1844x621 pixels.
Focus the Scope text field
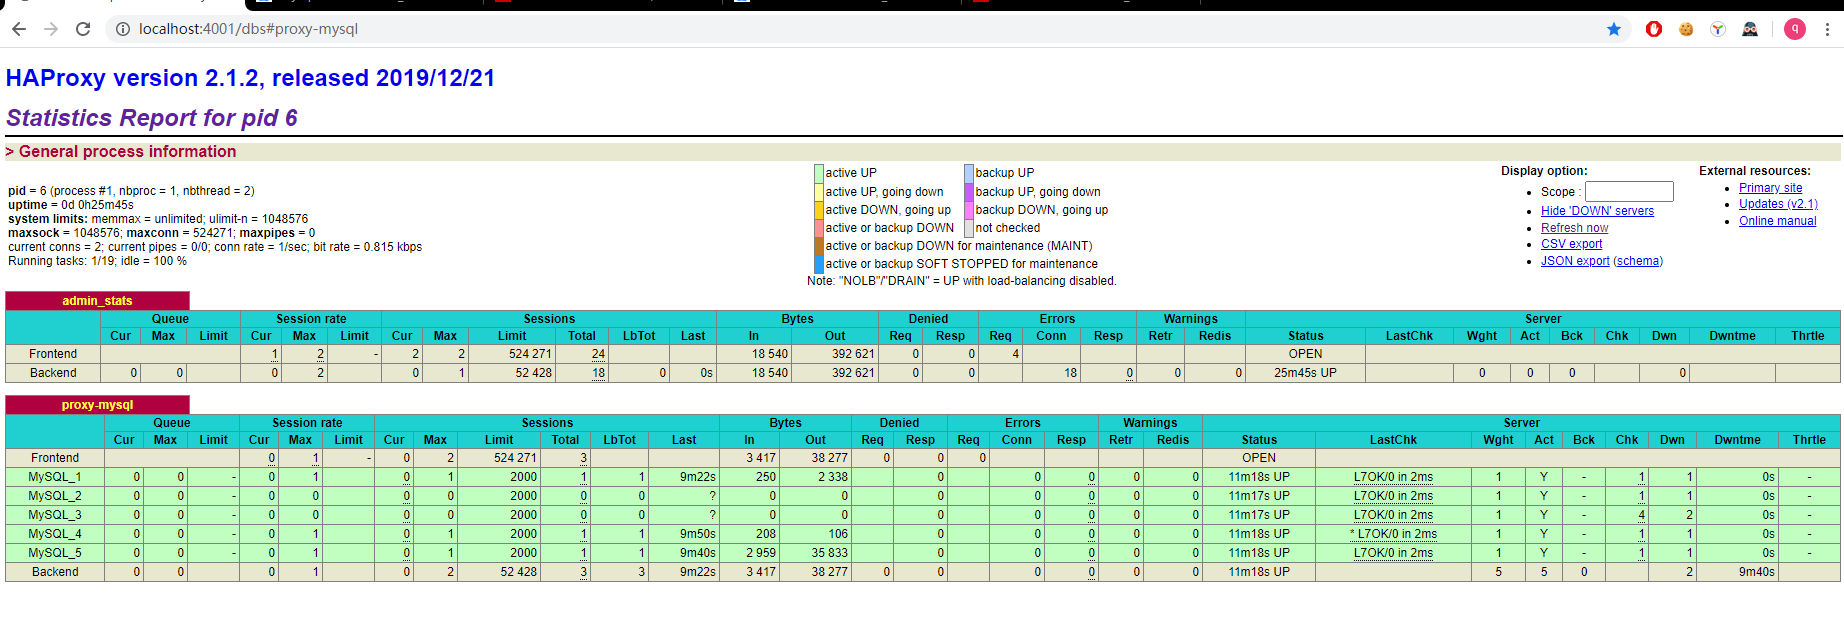[1629, 191]
